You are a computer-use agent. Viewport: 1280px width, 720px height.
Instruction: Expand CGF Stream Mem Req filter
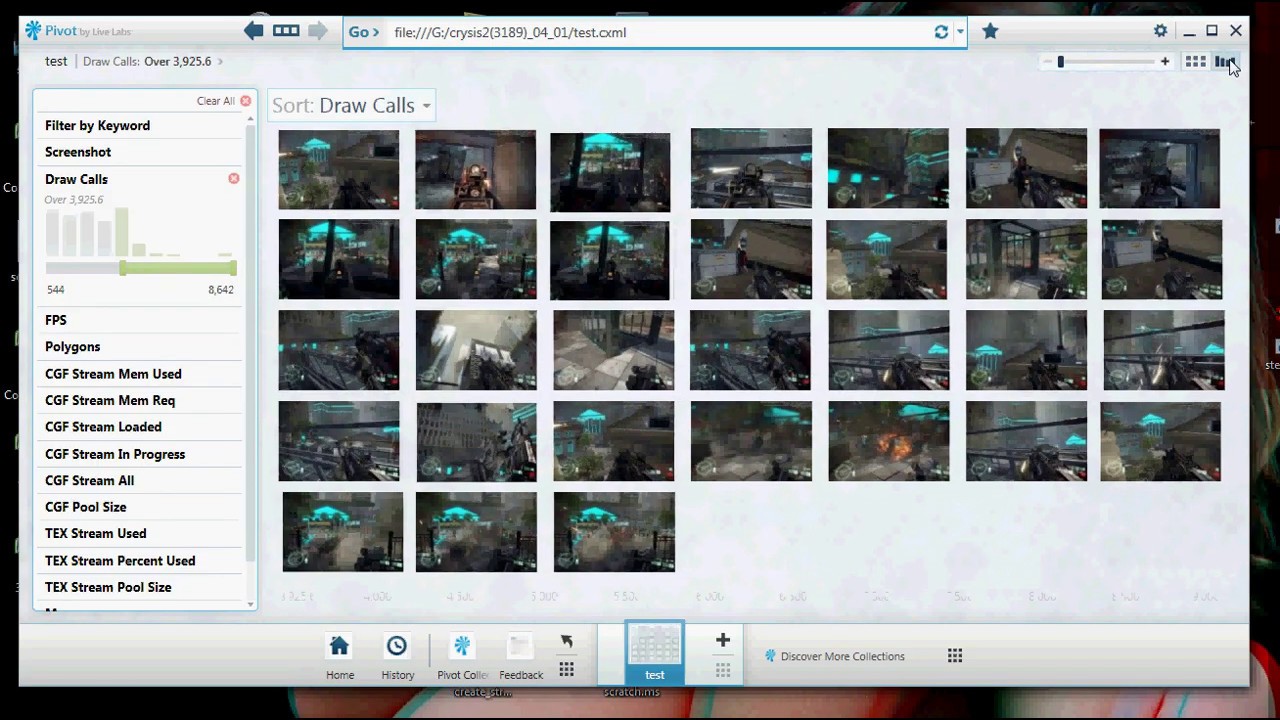point(110,400)
